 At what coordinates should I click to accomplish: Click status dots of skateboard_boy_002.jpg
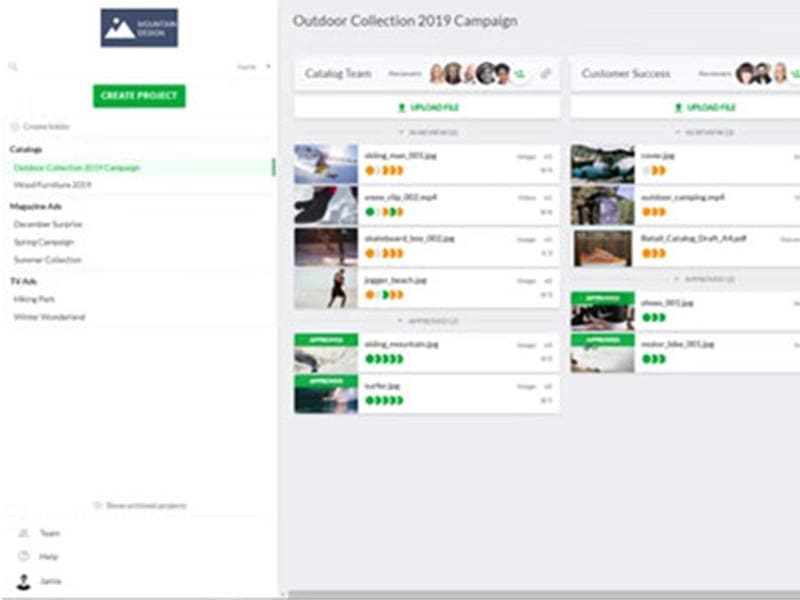coord(385,254)
